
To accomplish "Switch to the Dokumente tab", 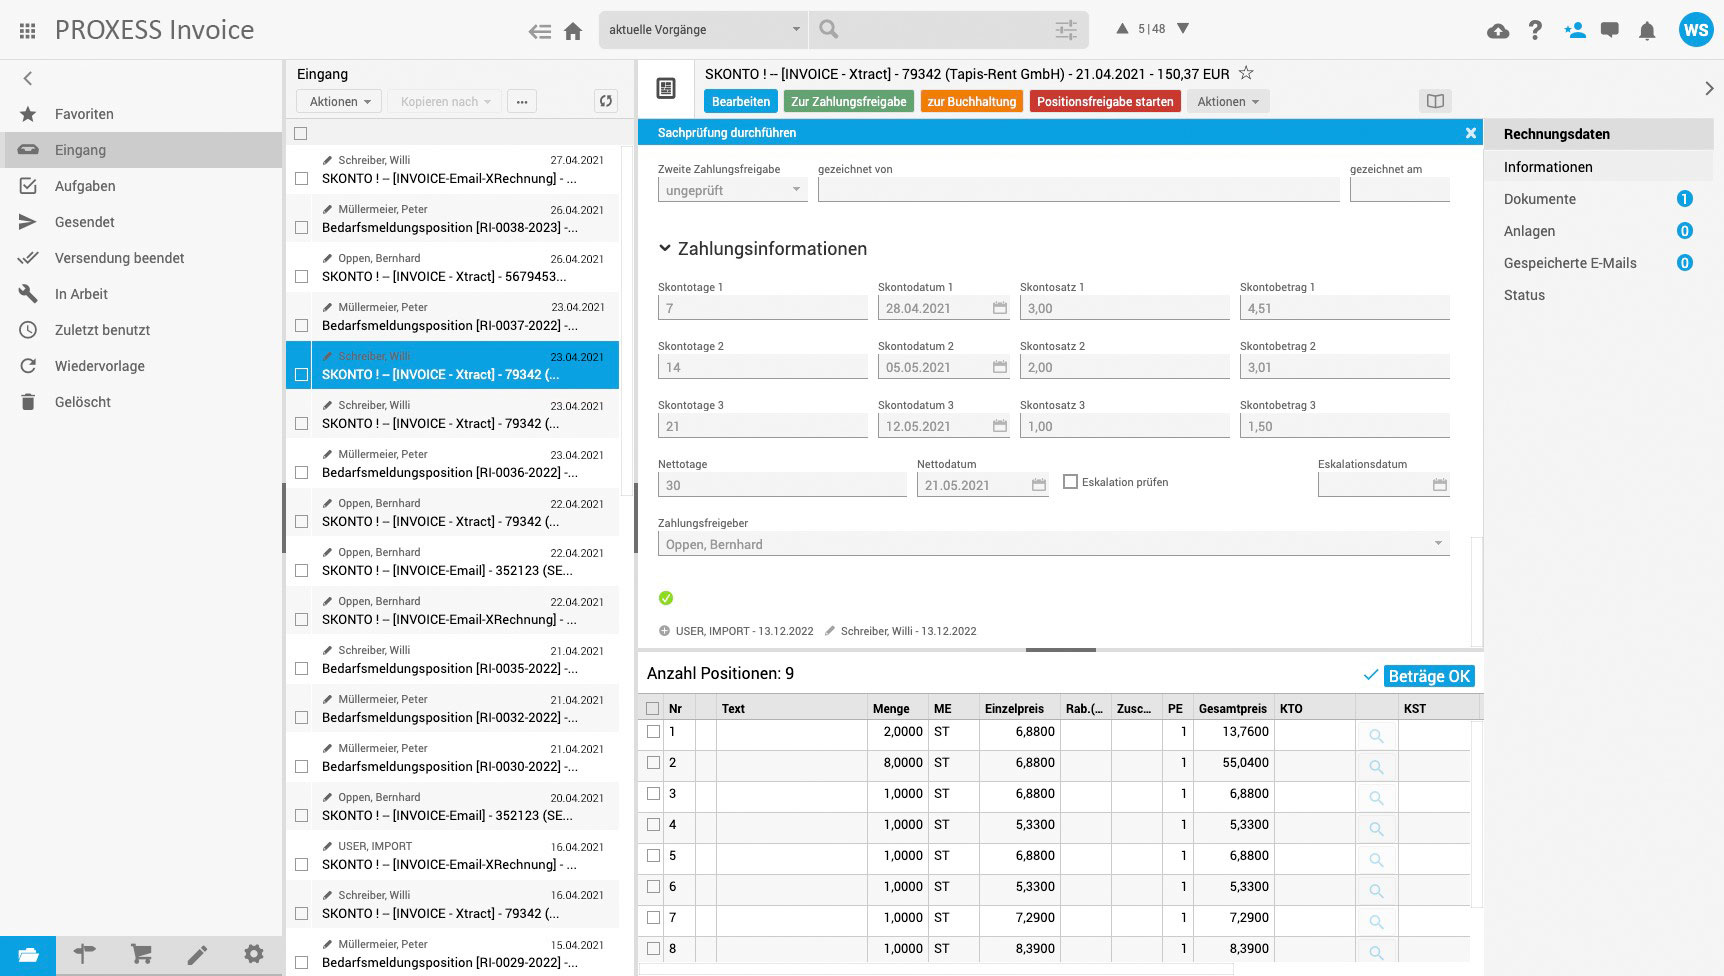I will (x=1539, y=199).
